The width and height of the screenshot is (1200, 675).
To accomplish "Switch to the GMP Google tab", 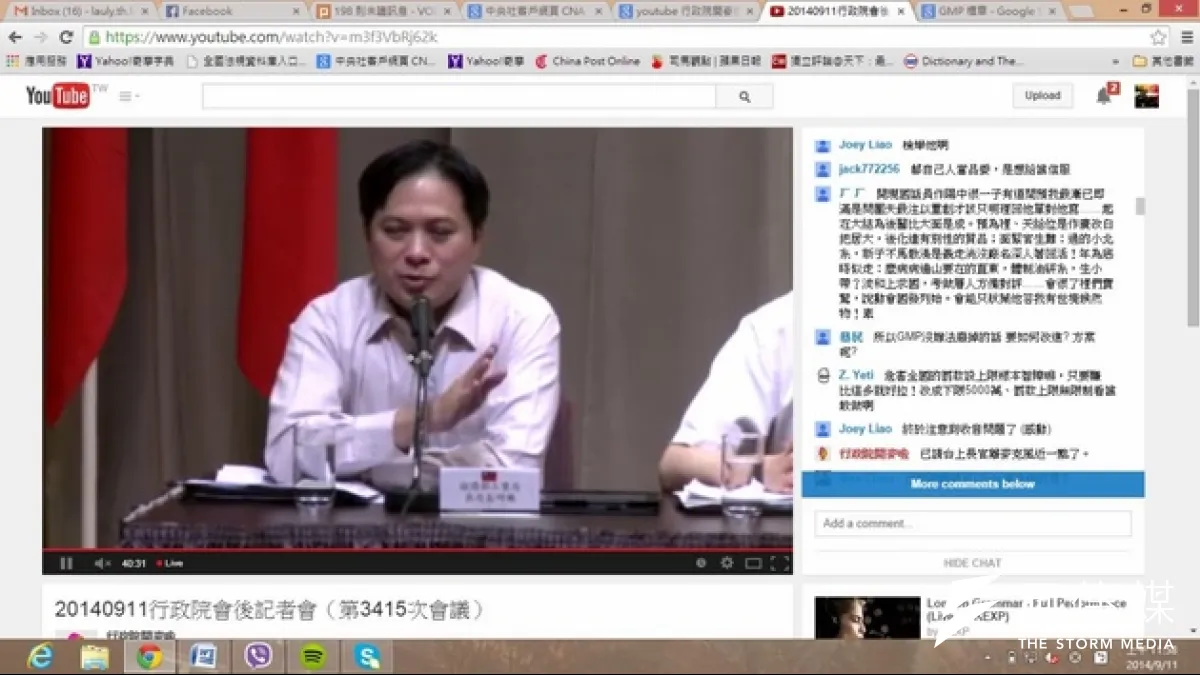I will [986, 11].
